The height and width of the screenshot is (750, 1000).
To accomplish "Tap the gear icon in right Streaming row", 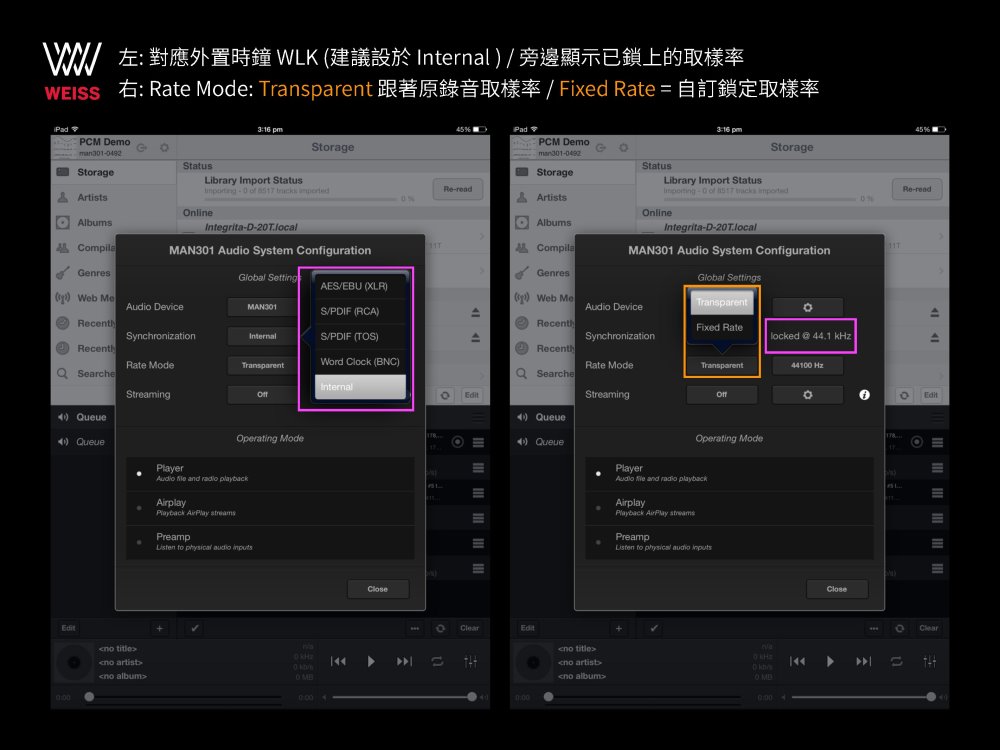I will coord(807,395).
